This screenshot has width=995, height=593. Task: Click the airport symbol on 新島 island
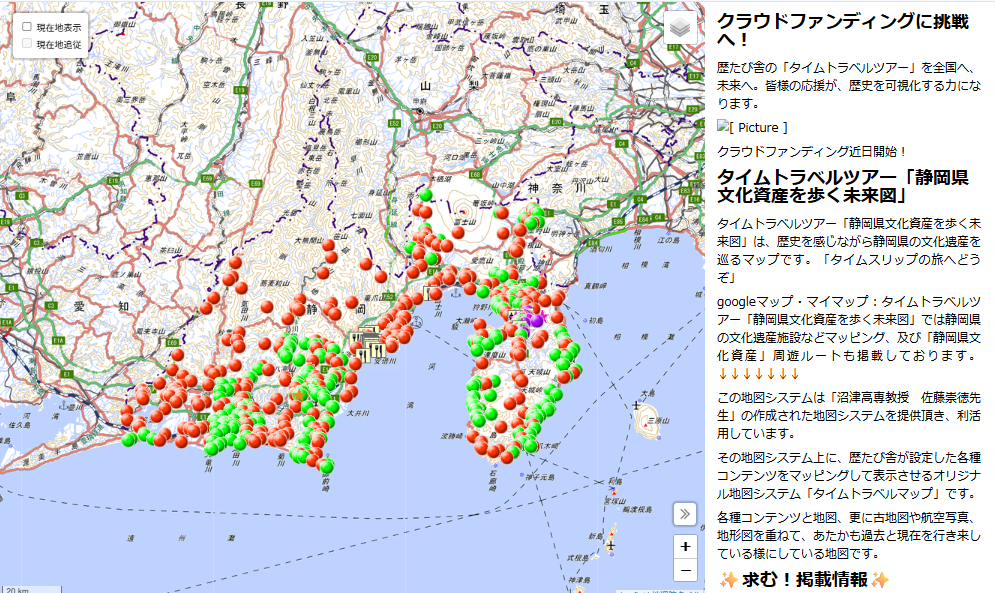(609, 547)
